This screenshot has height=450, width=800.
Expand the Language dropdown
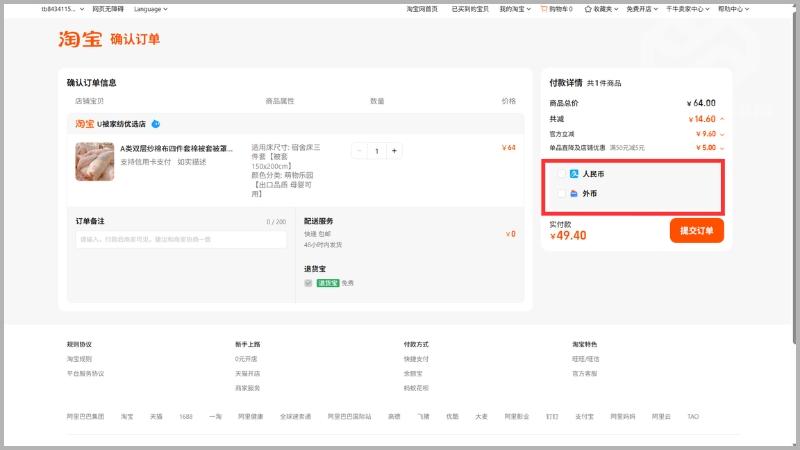150,8
